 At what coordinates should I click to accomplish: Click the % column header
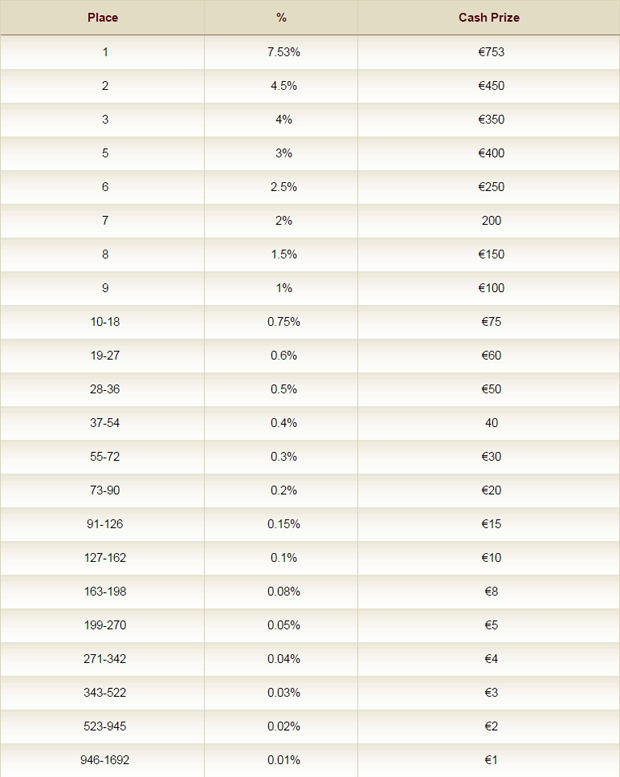[282, 18]
